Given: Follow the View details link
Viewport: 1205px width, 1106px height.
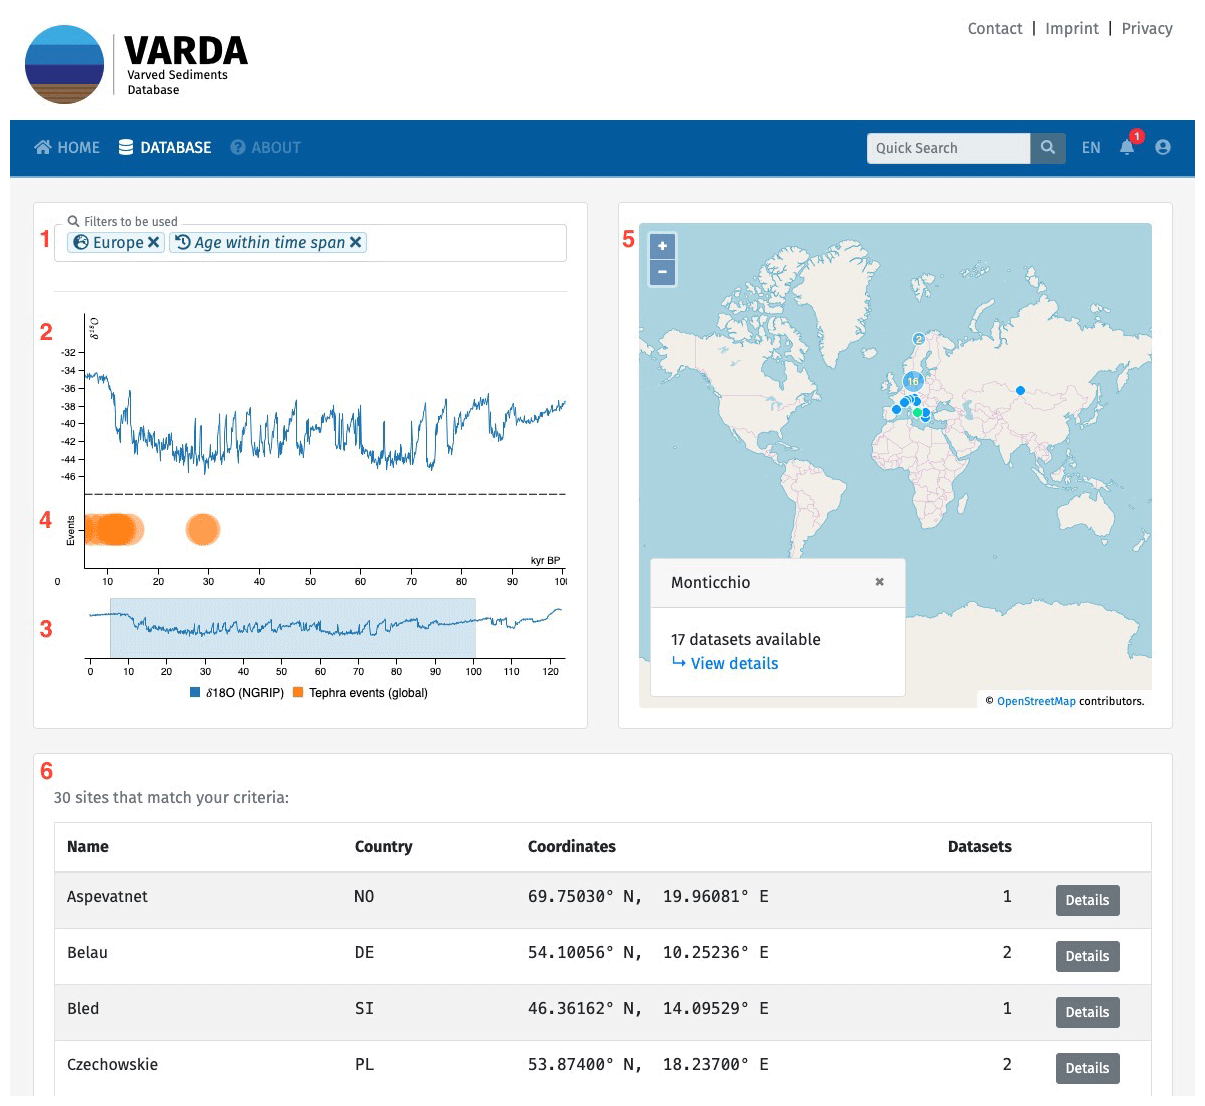Looking at the screenshot, I should [733, 663].
